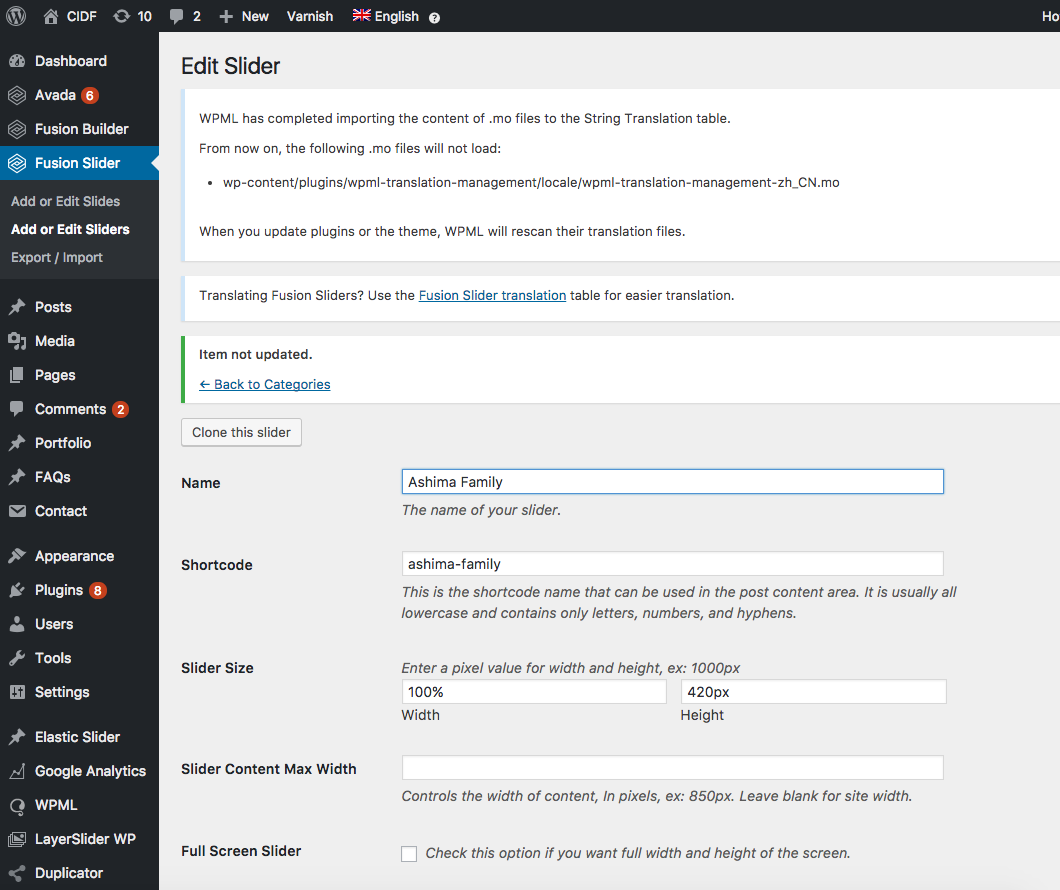1060x890 pixels.
Task: Open the Dashboard menu item
Action: (x=71, y=61)
